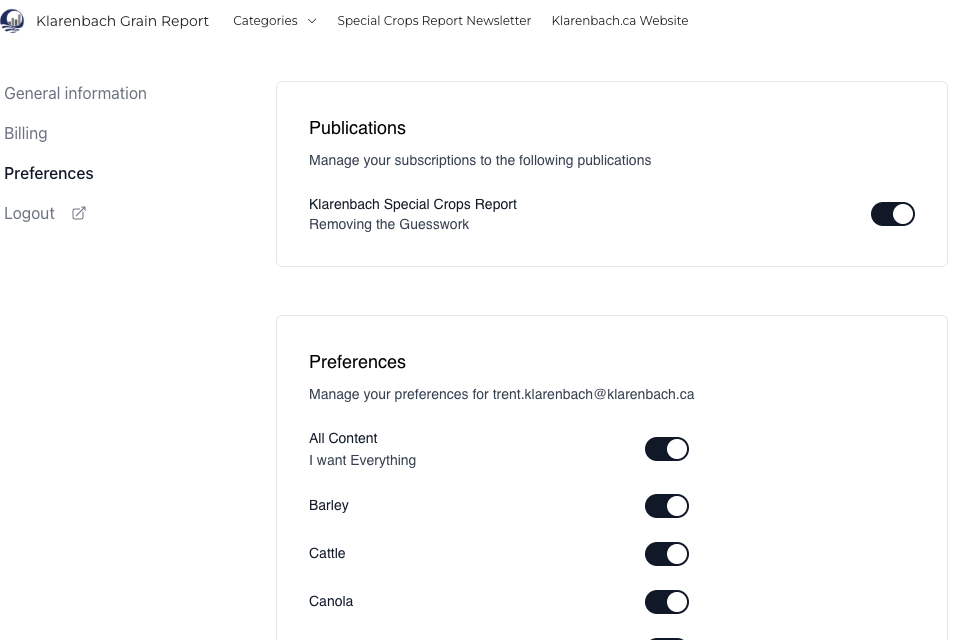Click the Removing the Guesswork subtitle
The width and height of the screenshot is (967, 640).
click(389, 224)
